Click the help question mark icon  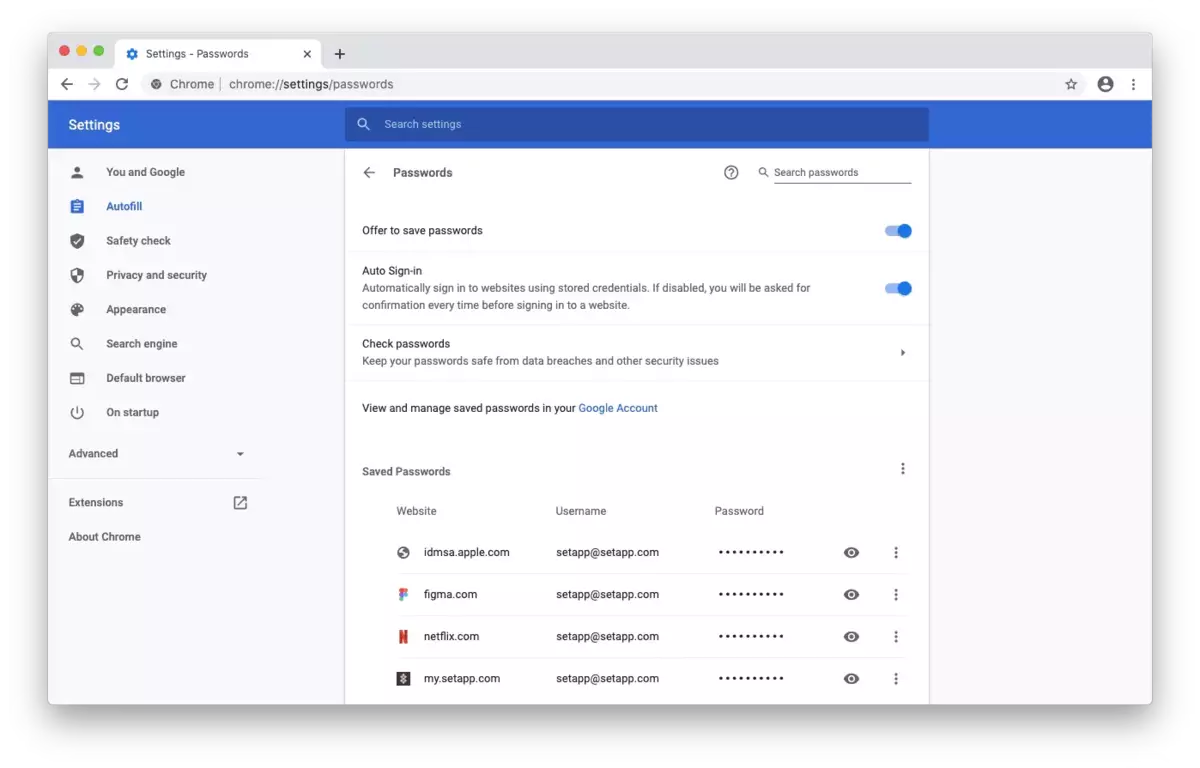[731, 173]
